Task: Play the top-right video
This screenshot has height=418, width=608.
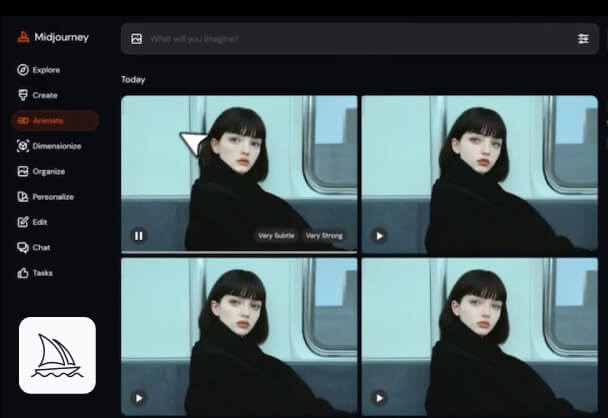Action: pyautogui.click(x=379, y=236)
